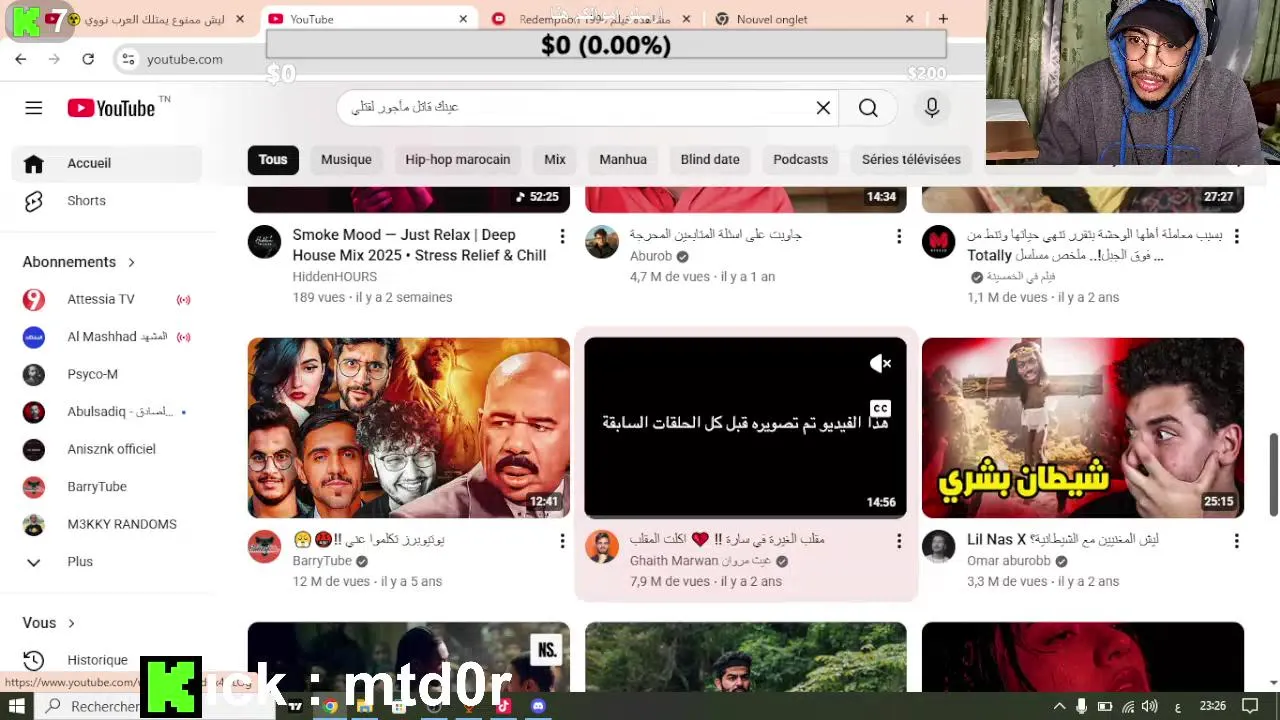
Task: Run the search with magnifier button
Action: click(x=868, y=108)
